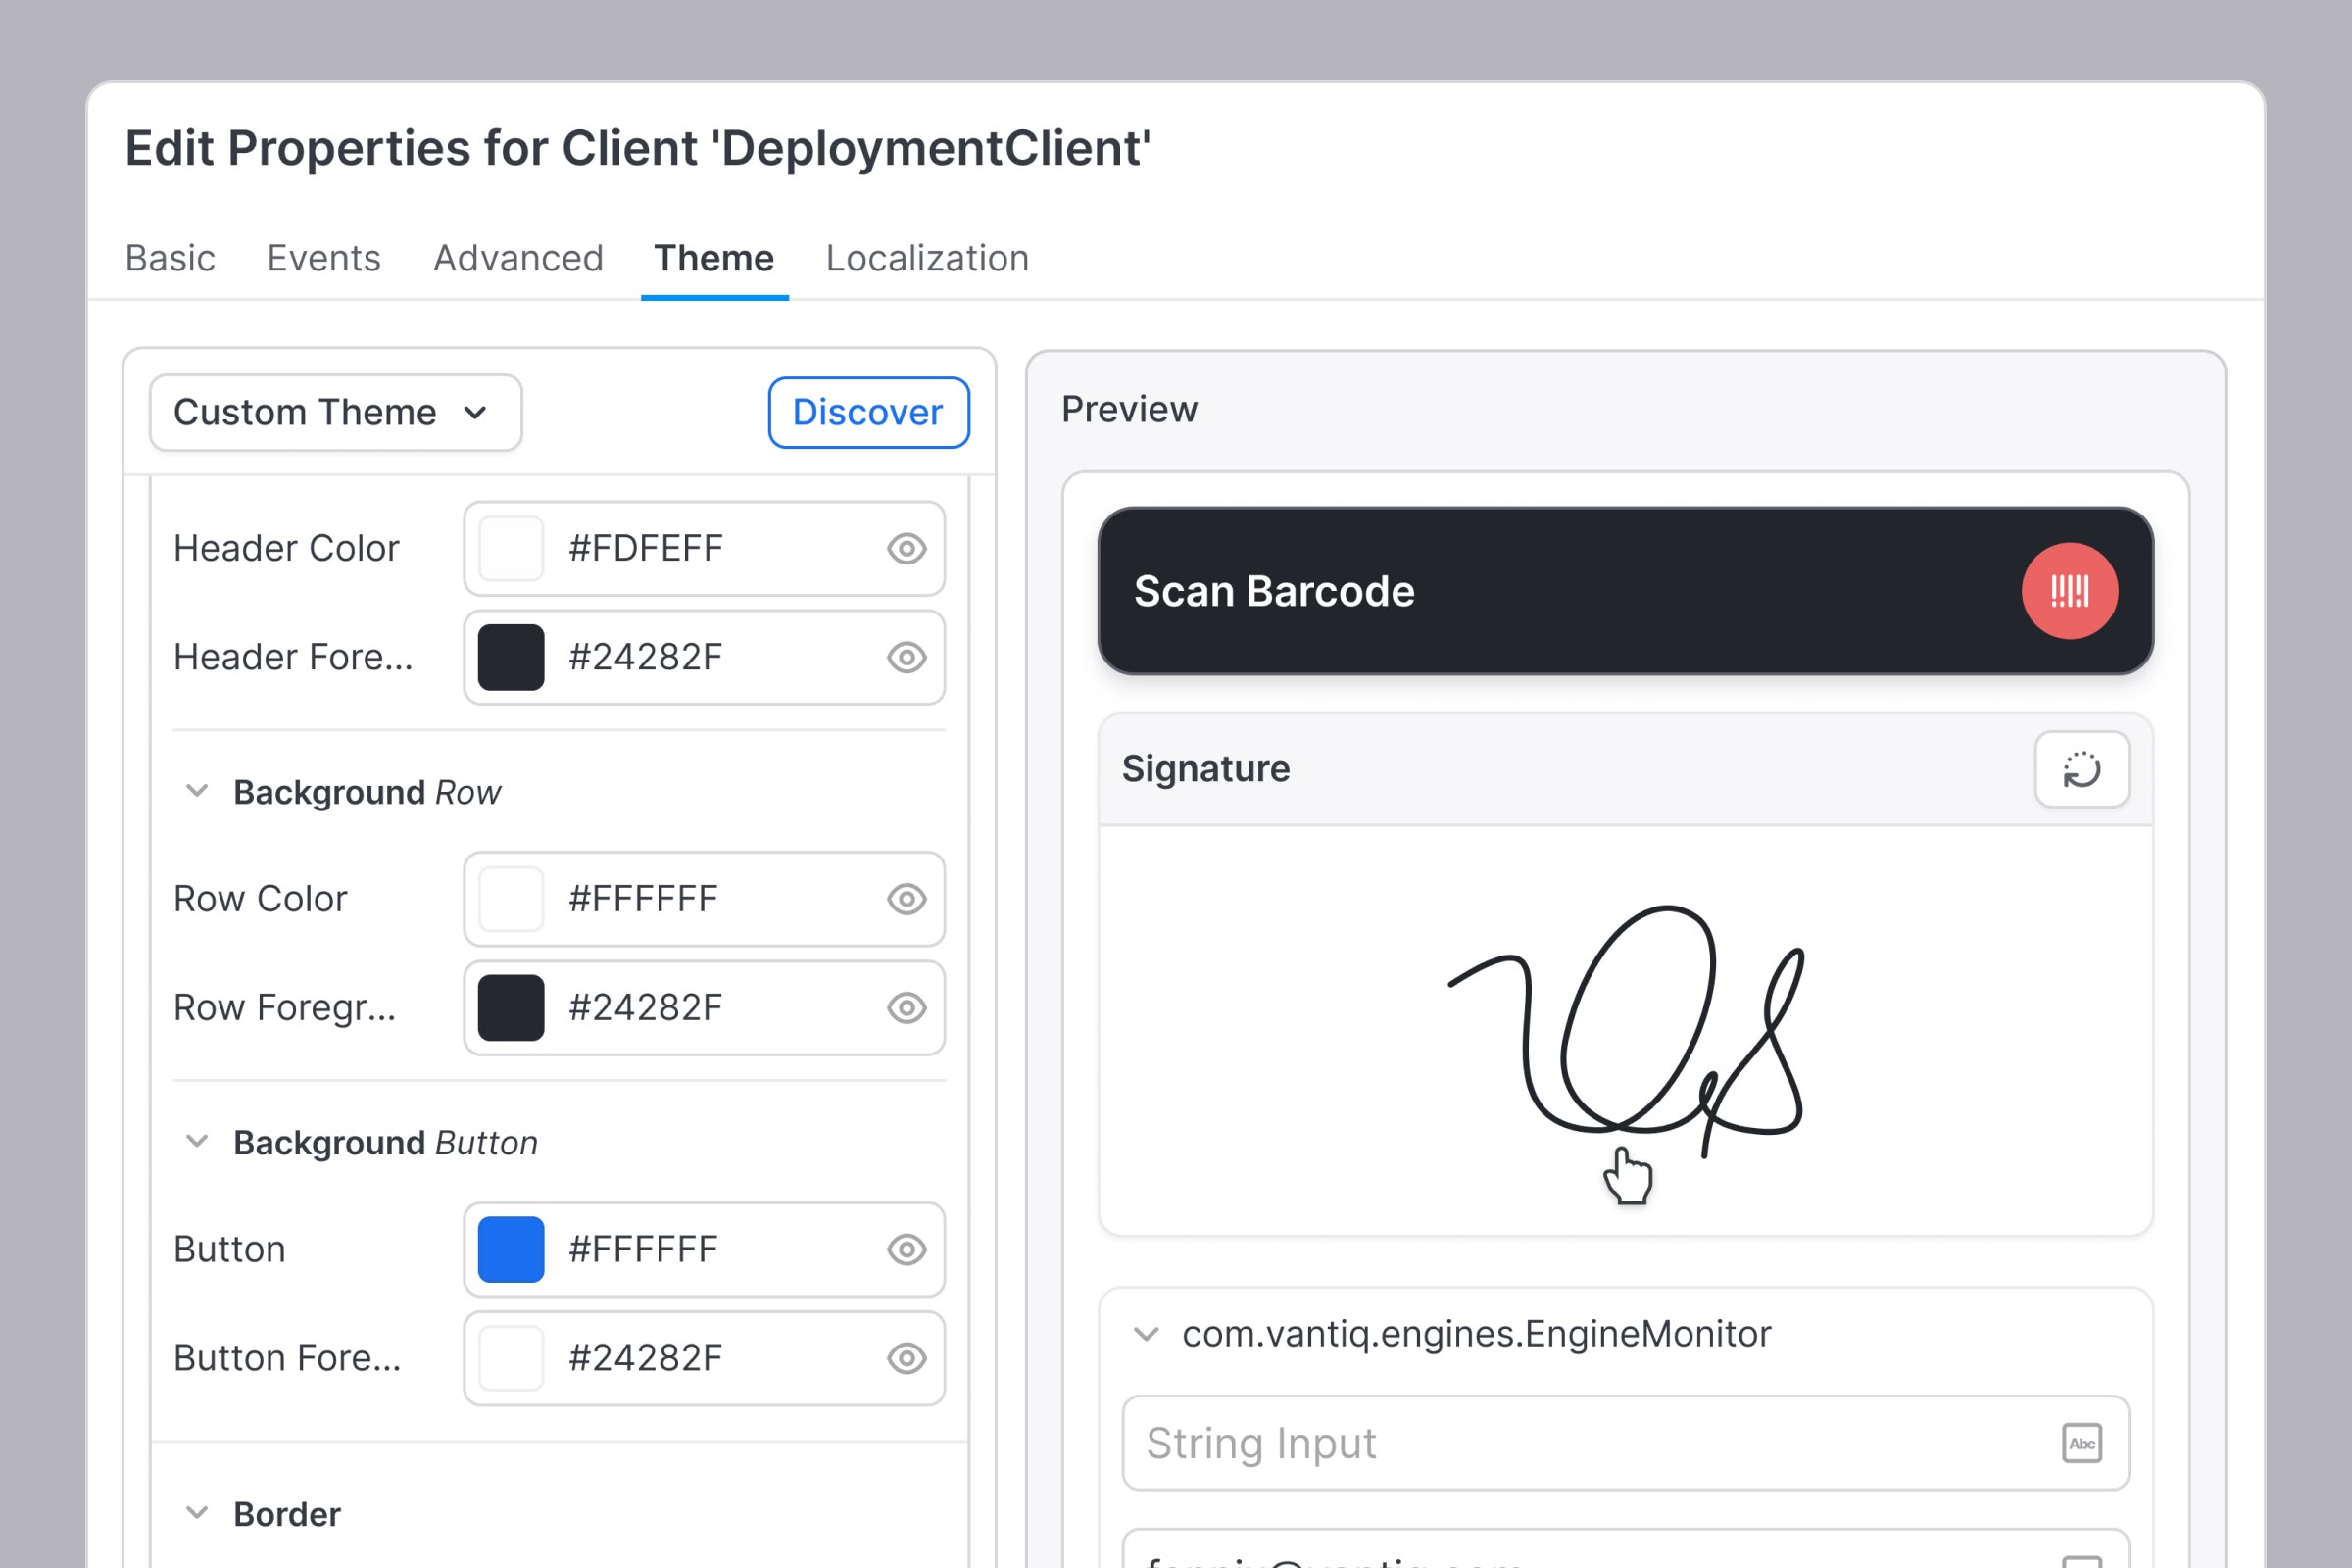Screen dimensions: 2352x1568
Task: Open the Localization tab
Action: point(926,258)
